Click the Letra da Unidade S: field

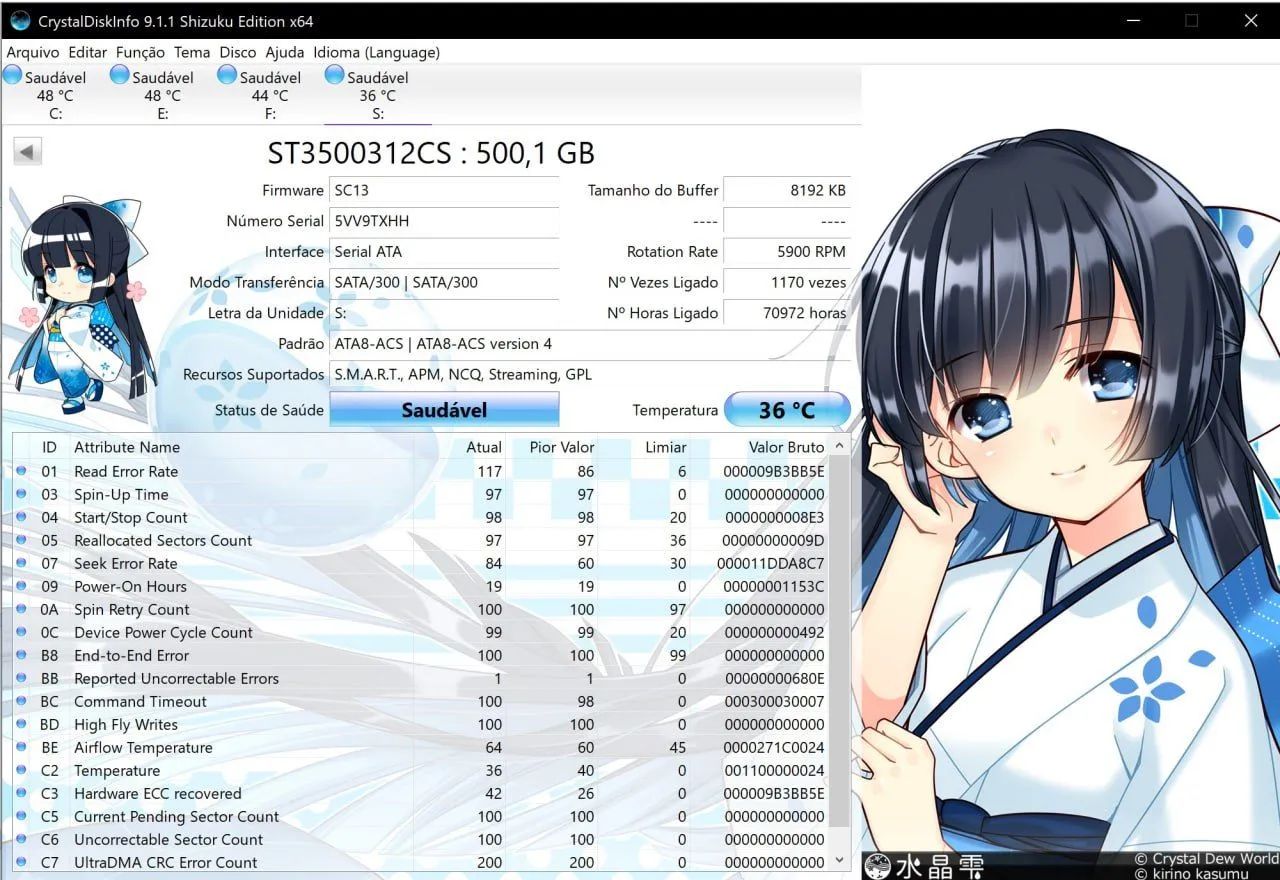444,313
